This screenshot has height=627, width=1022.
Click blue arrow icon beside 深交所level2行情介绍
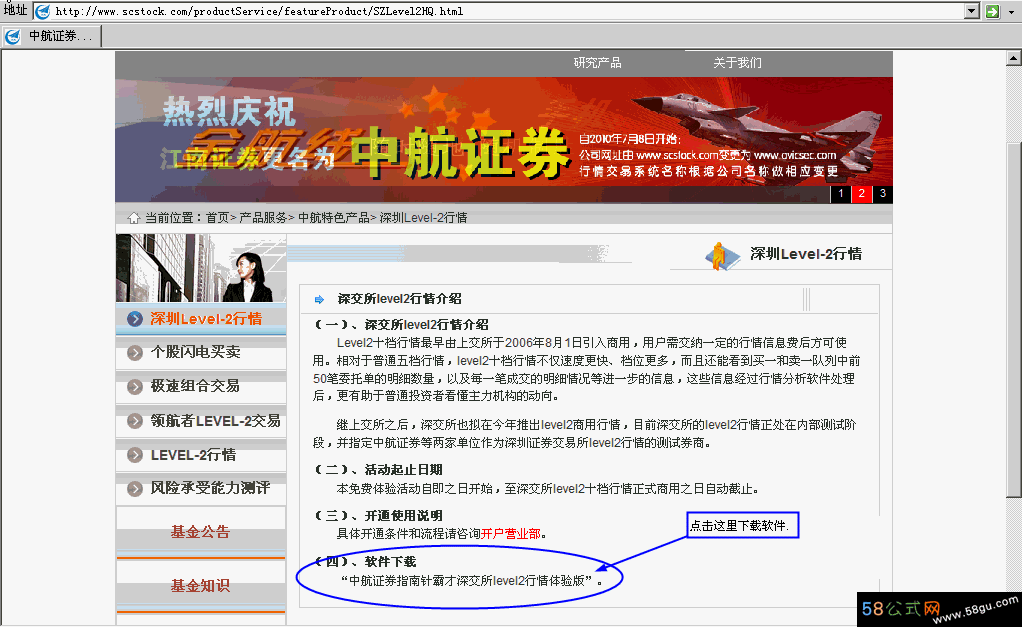319,300
